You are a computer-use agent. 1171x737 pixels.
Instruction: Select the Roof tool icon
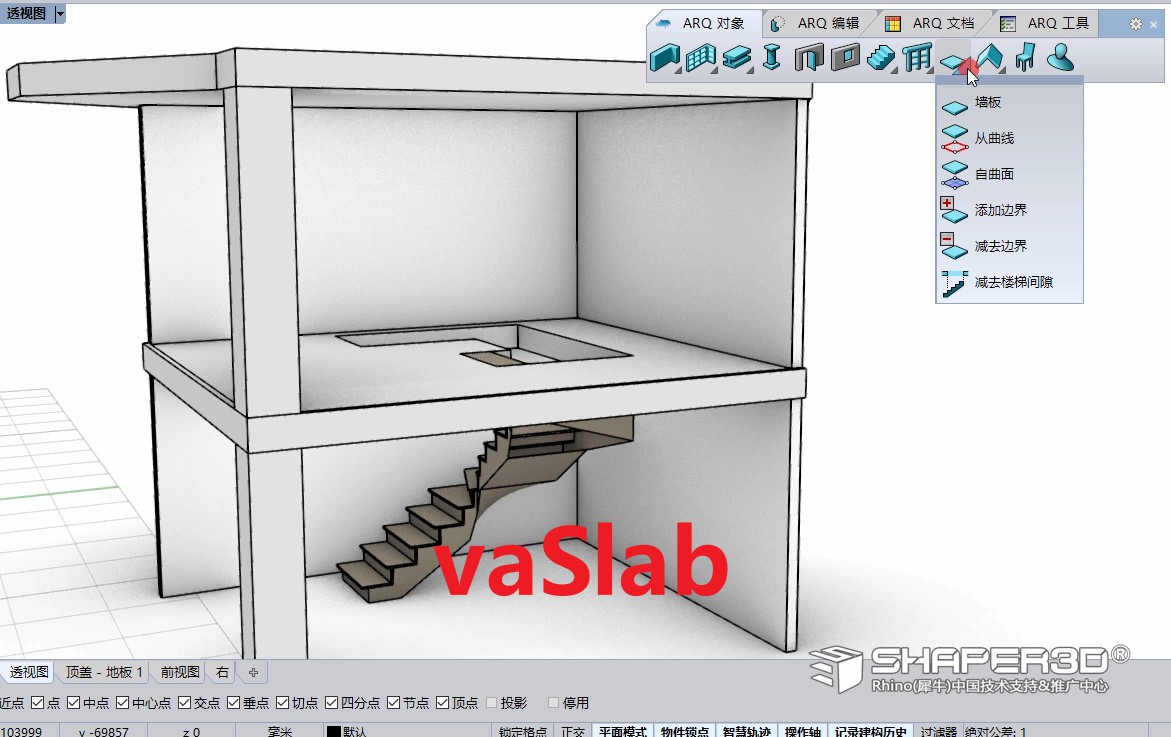990,57
